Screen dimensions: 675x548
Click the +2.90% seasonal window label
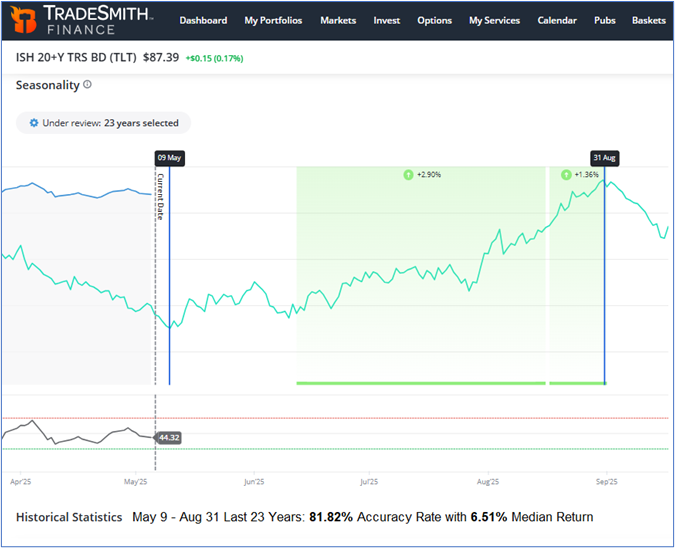tap(429, 175)
